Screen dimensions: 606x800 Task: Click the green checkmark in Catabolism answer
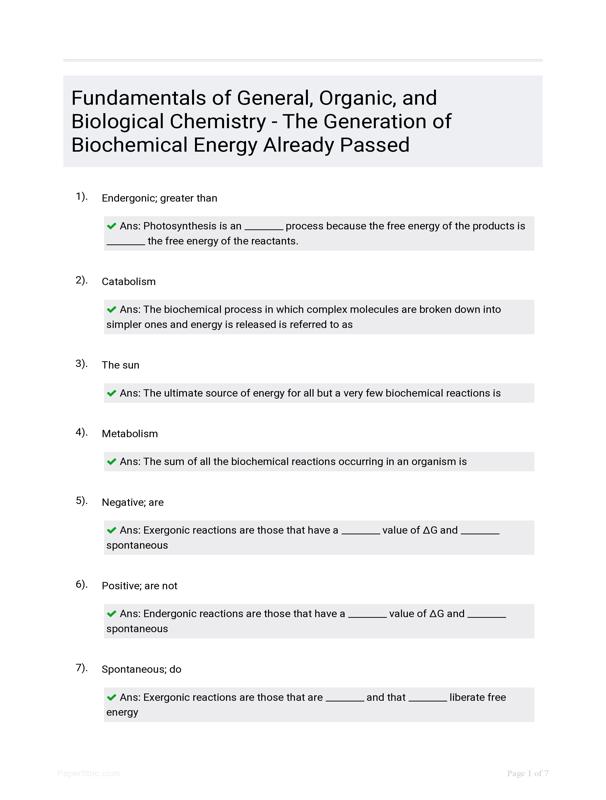click(x=111, y=310)
